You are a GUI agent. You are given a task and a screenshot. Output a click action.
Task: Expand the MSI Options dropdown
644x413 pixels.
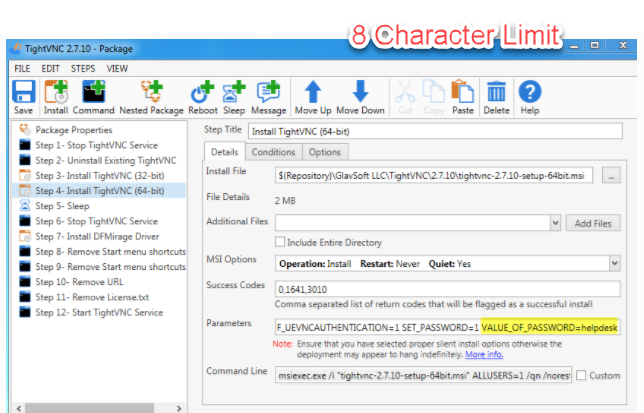pyautogui.click(x=614, y=263)
